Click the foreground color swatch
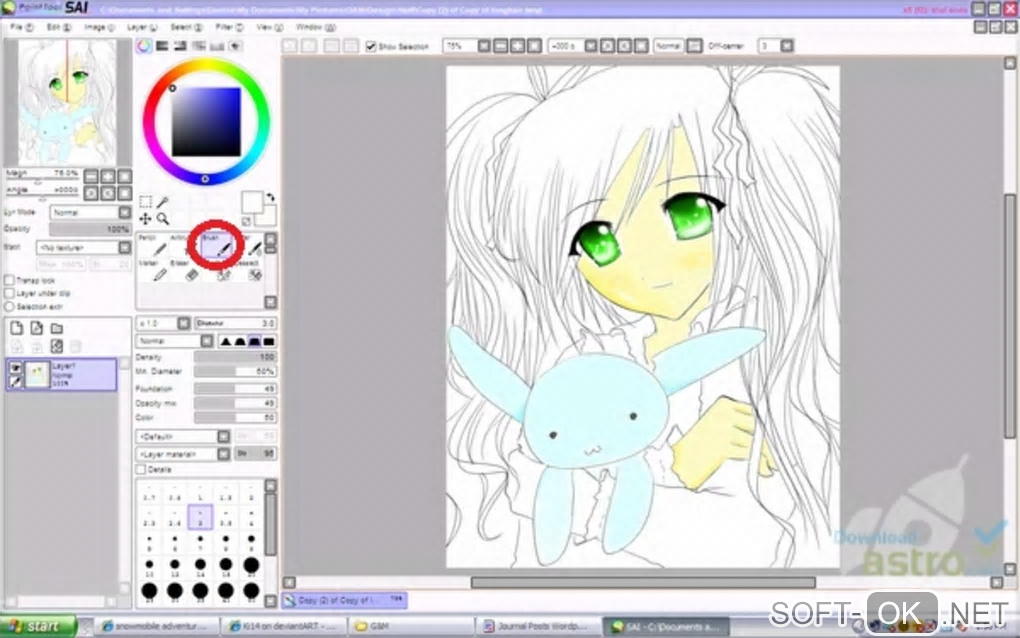 pyautogui.click(x=252, y=202)
